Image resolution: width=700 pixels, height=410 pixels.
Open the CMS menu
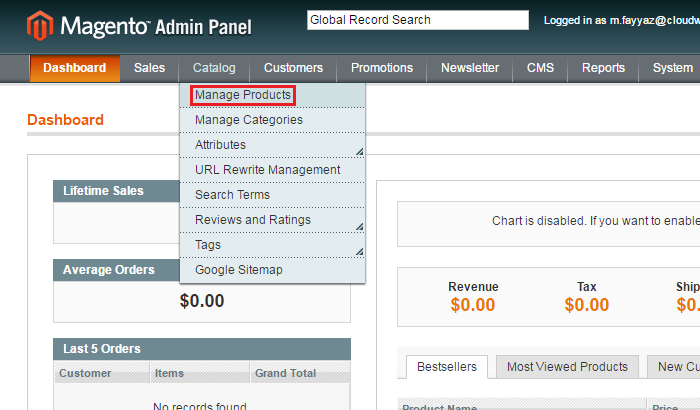point(540,68)
